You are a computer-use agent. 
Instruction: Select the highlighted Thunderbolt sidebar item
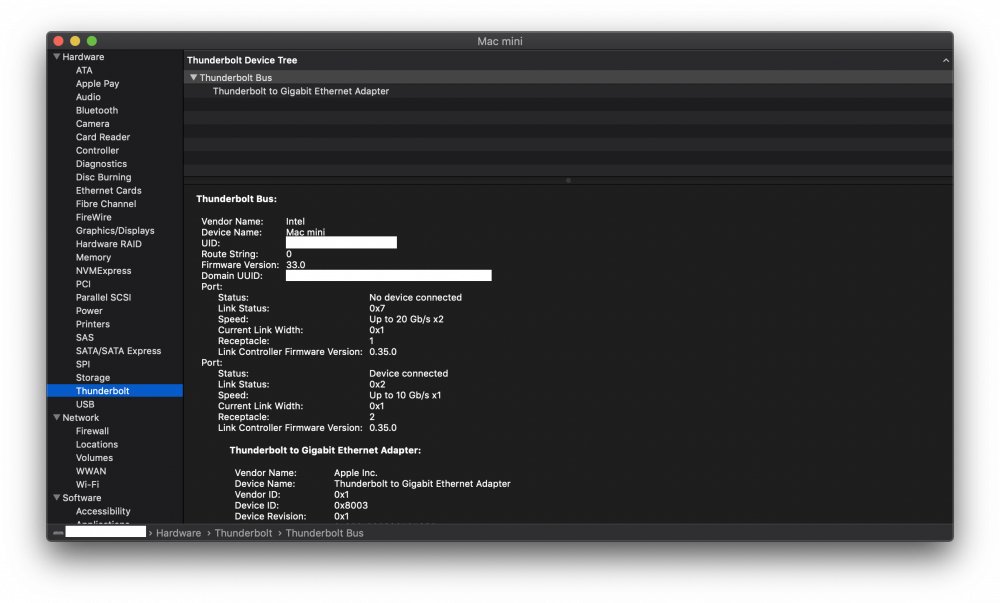[115, 391]
